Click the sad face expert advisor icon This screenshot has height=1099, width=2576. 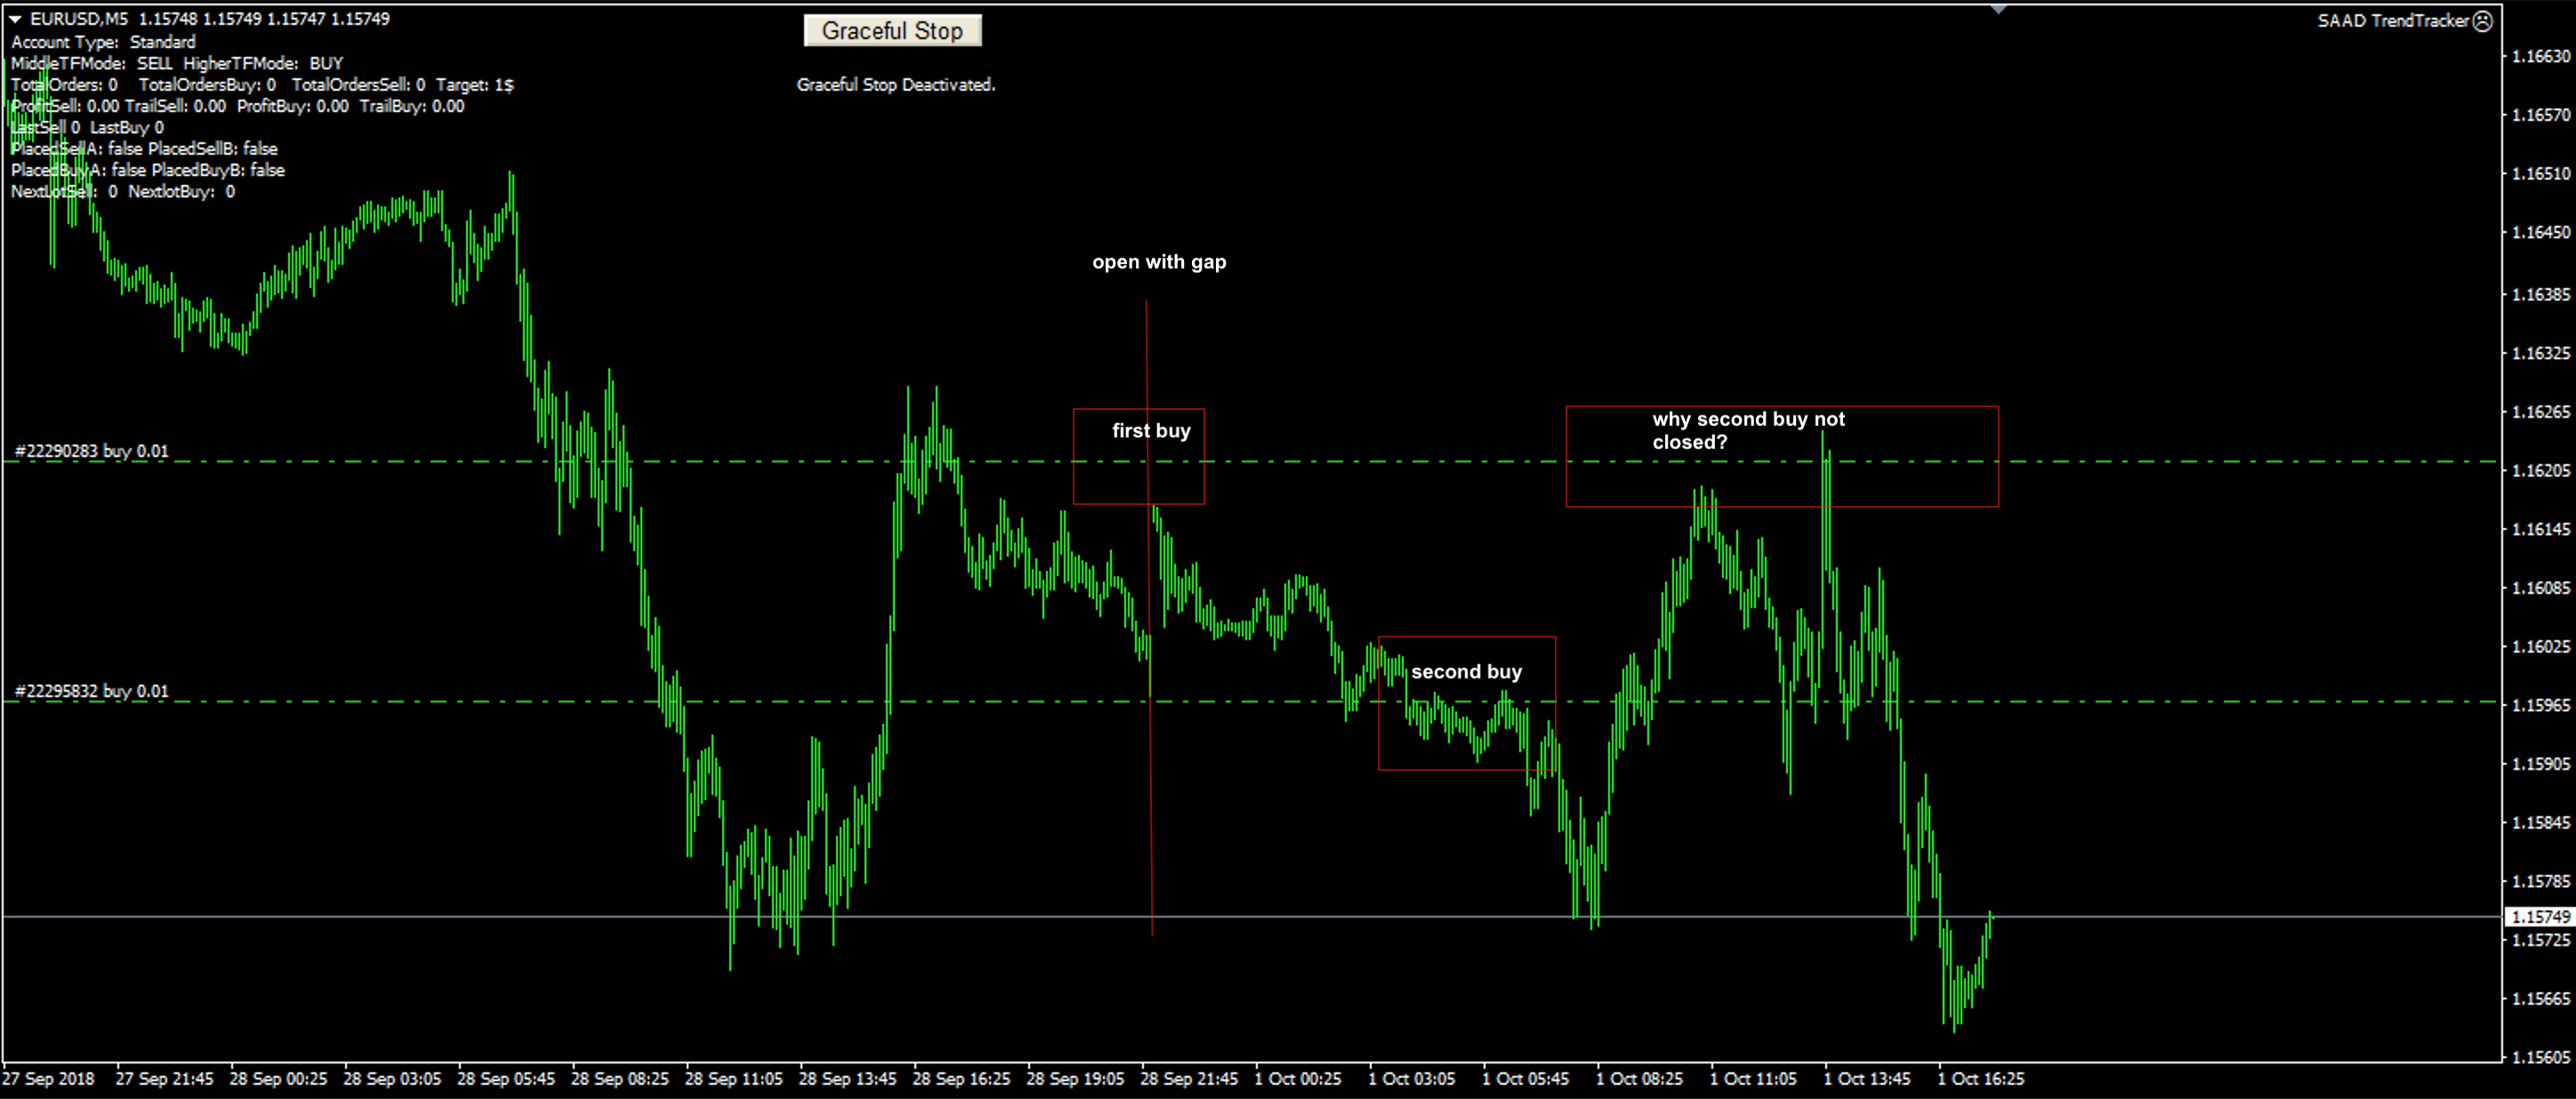[2482, 21]
